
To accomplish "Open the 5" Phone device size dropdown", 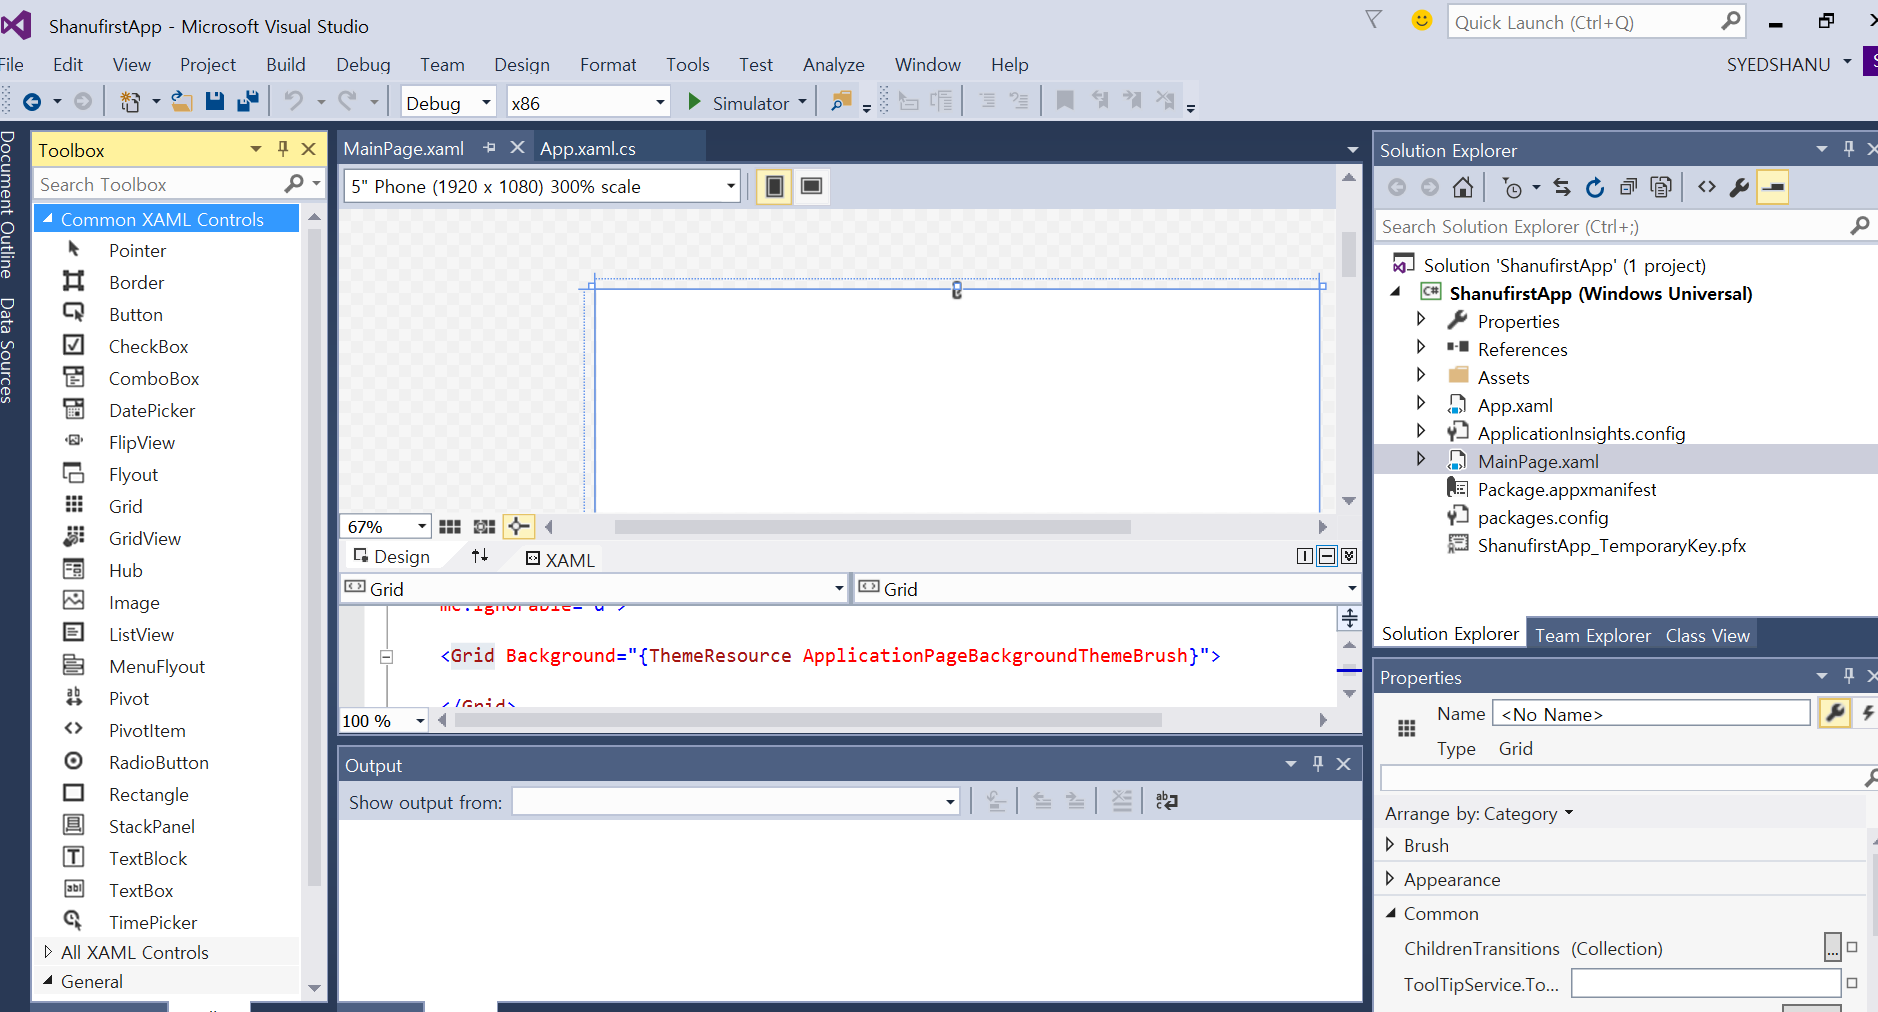I will [x=731, y=186].
